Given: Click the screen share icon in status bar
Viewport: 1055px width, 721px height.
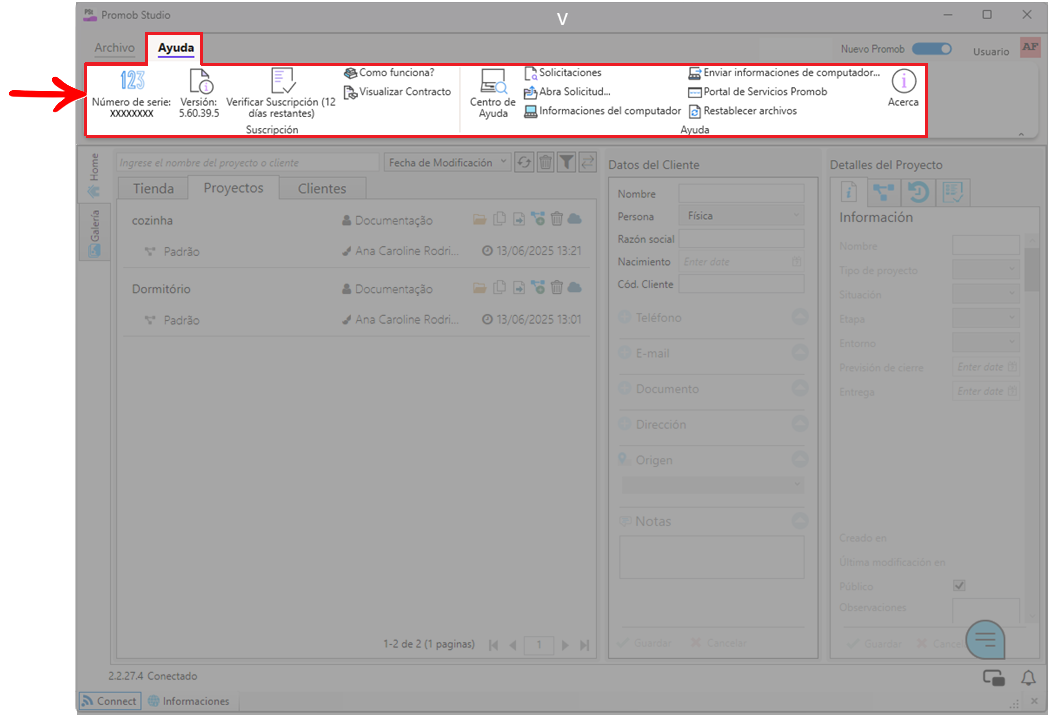Looking at the screenshot, I should click(x=994, y=678).
